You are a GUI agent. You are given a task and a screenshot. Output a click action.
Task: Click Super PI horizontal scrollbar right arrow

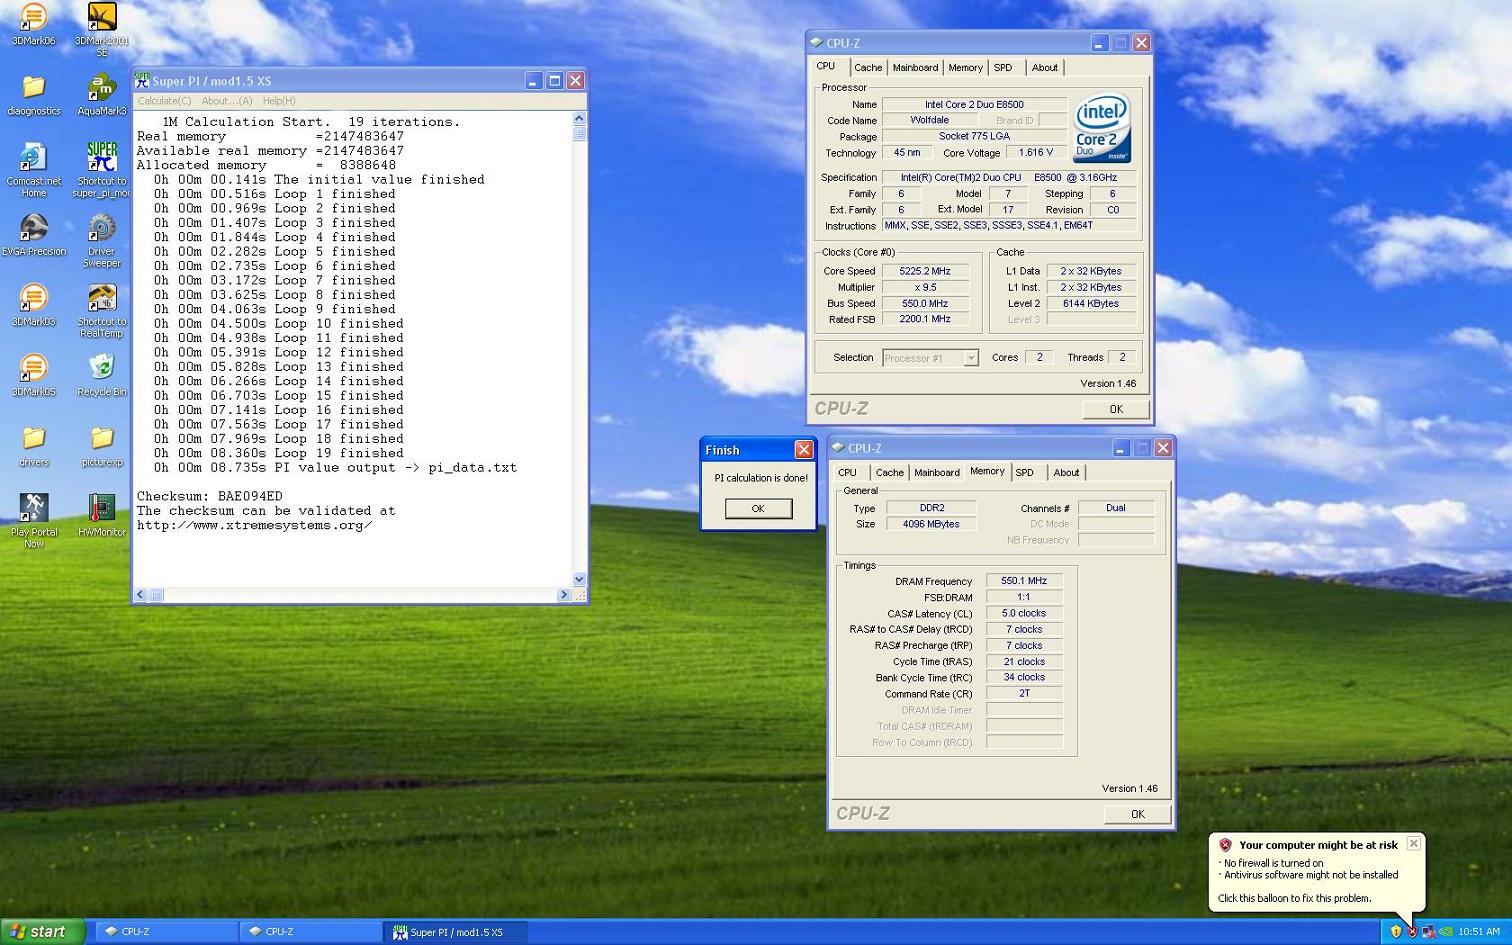(564, 595)
